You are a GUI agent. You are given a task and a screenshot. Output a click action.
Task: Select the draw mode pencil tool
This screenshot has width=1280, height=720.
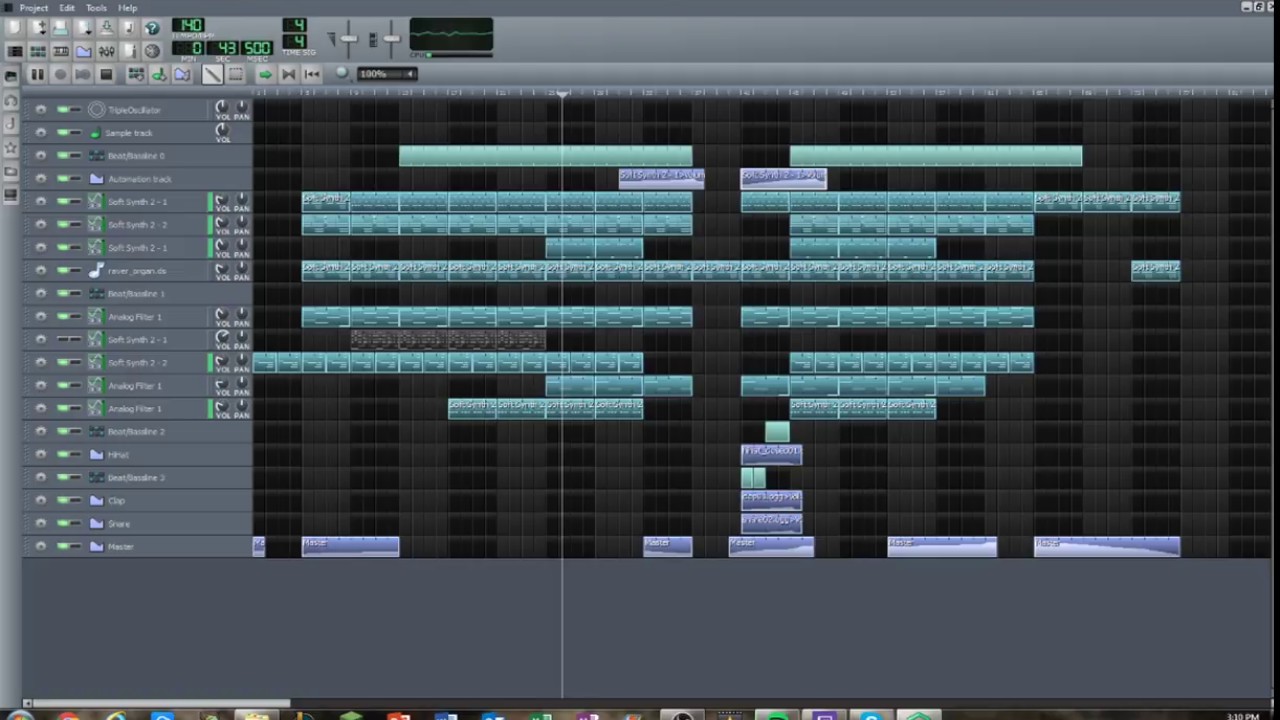point(212,75)
